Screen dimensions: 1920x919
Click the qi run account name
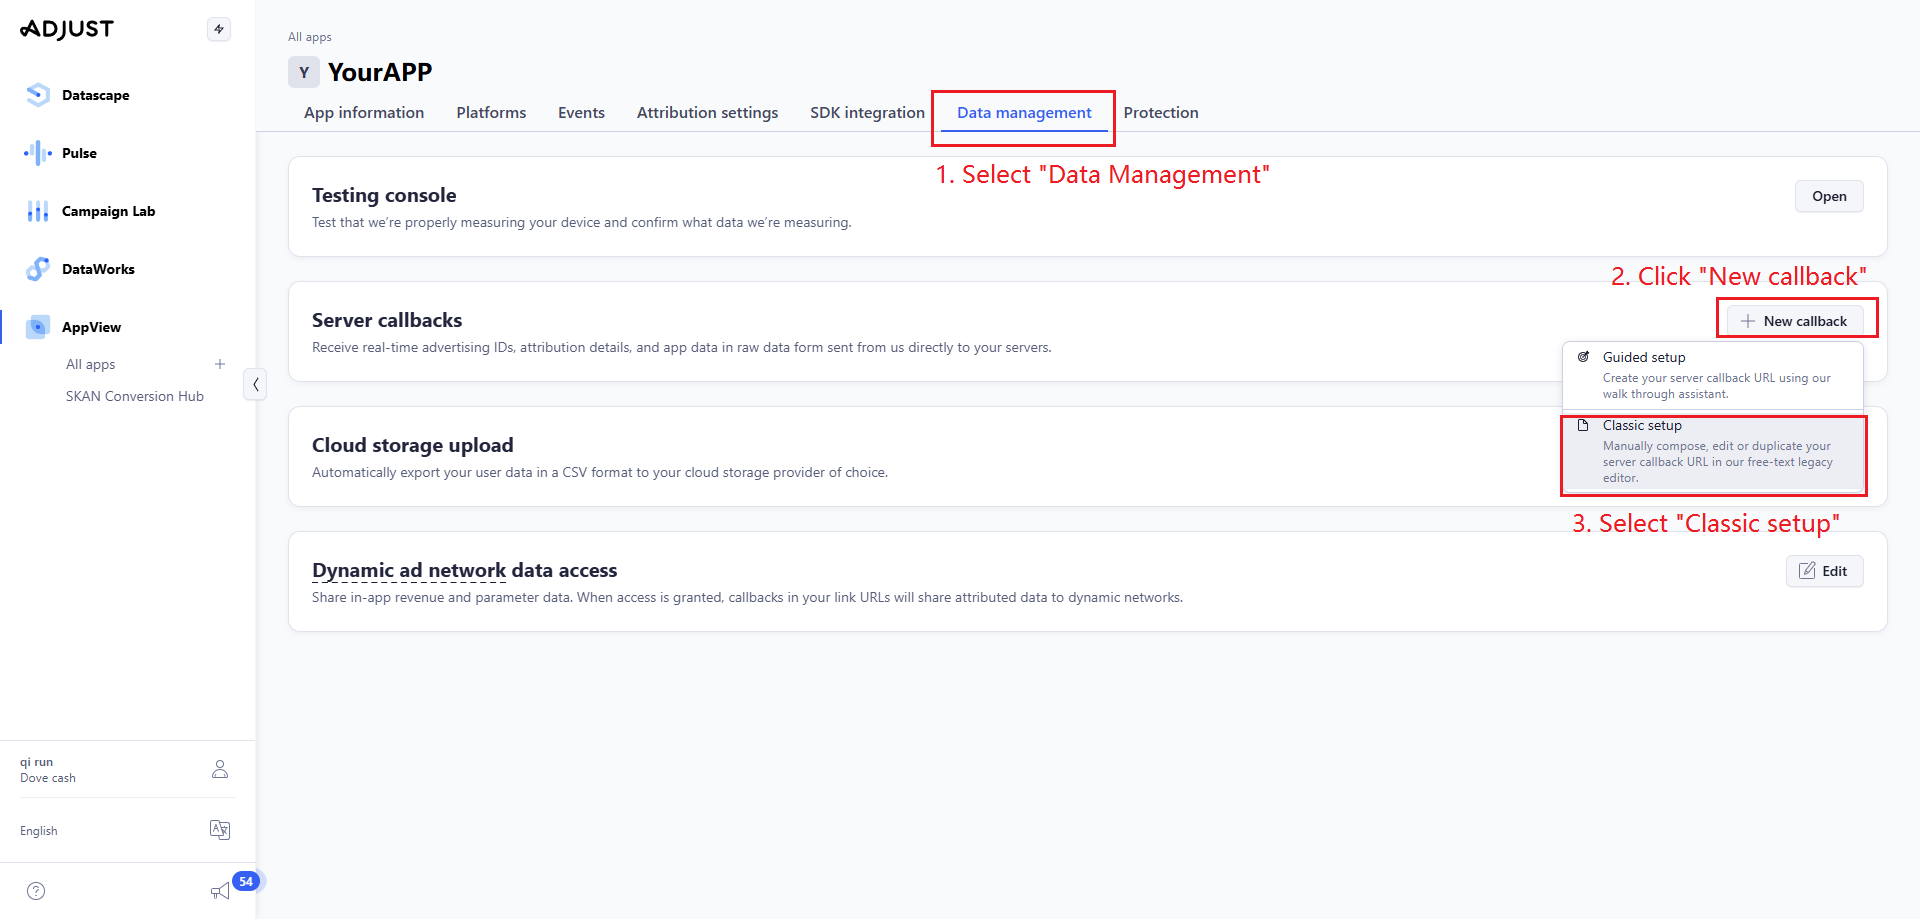(37, 762)
